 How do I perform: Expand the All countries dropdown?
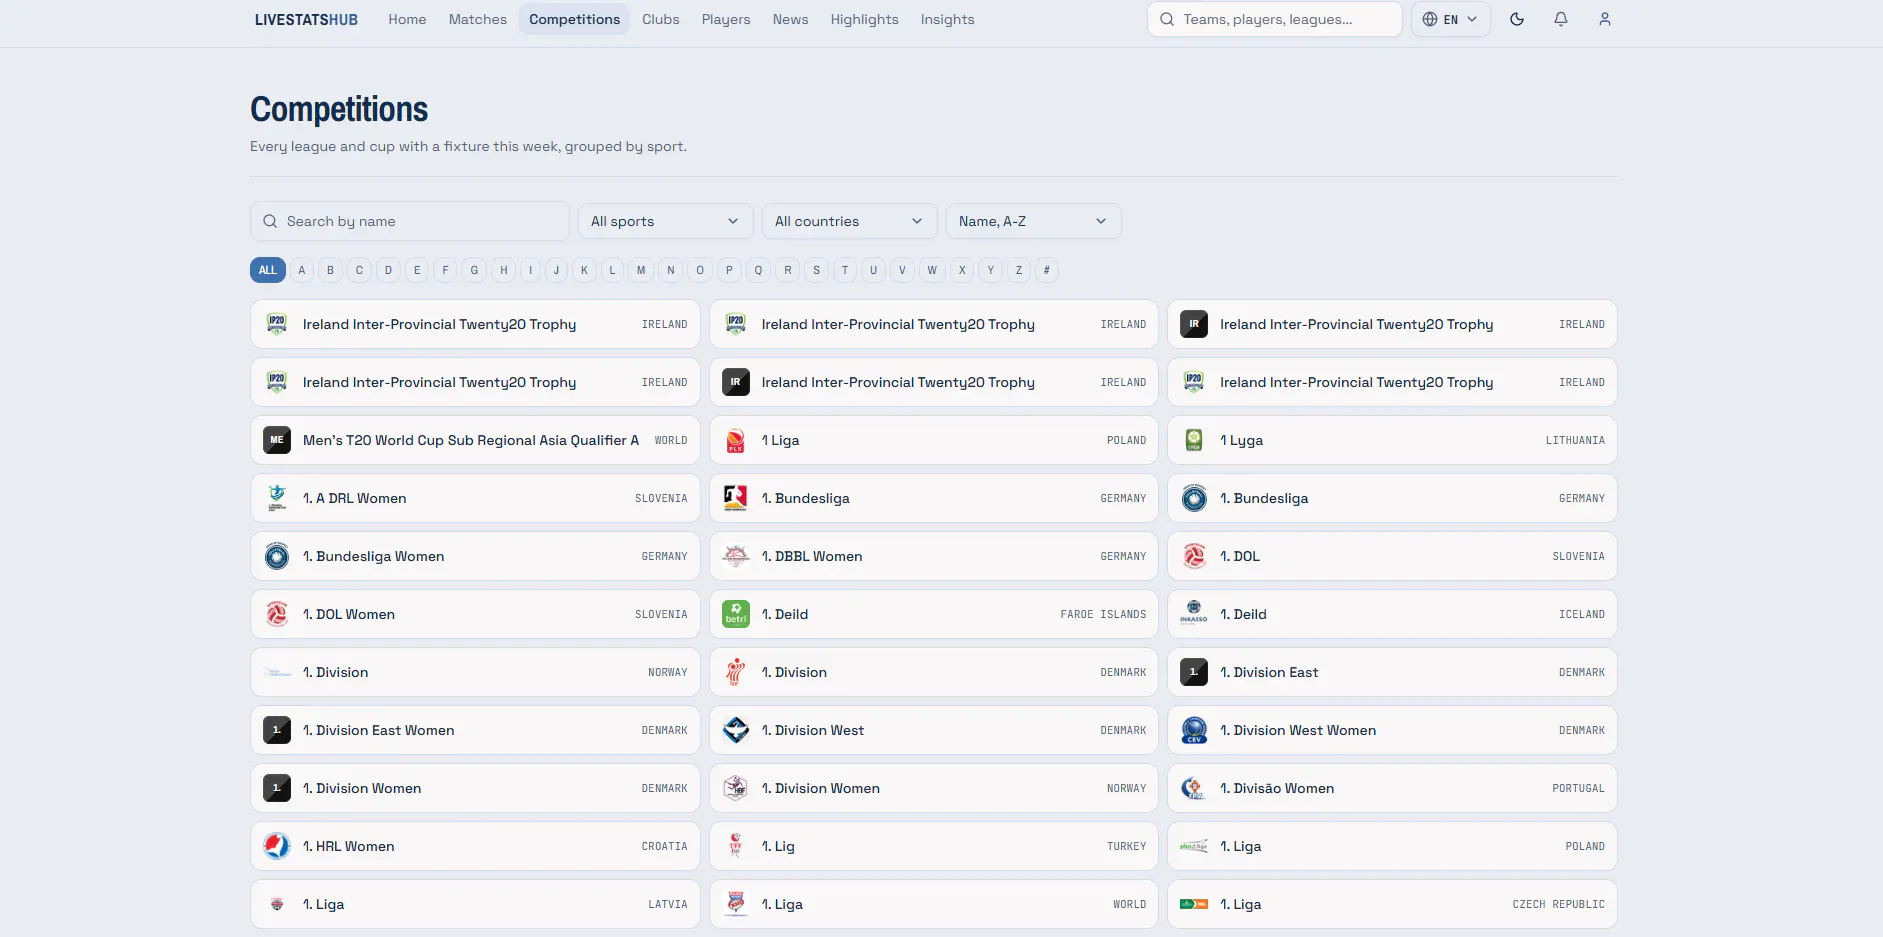coord(849,221)
